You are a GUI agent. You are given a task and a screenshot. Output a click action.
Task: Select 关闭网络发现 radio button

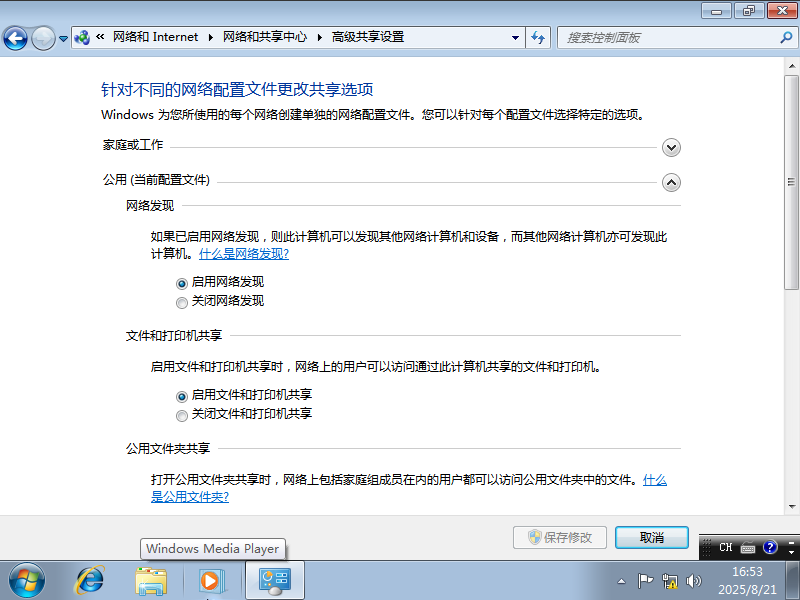182,303
